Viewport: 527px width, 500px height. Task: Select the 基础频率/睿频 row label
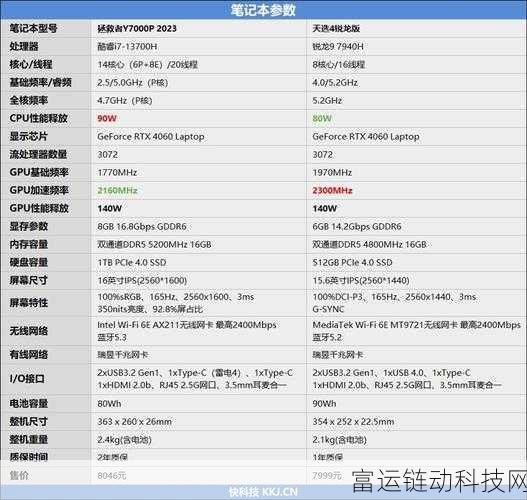(x=40, y=82)
